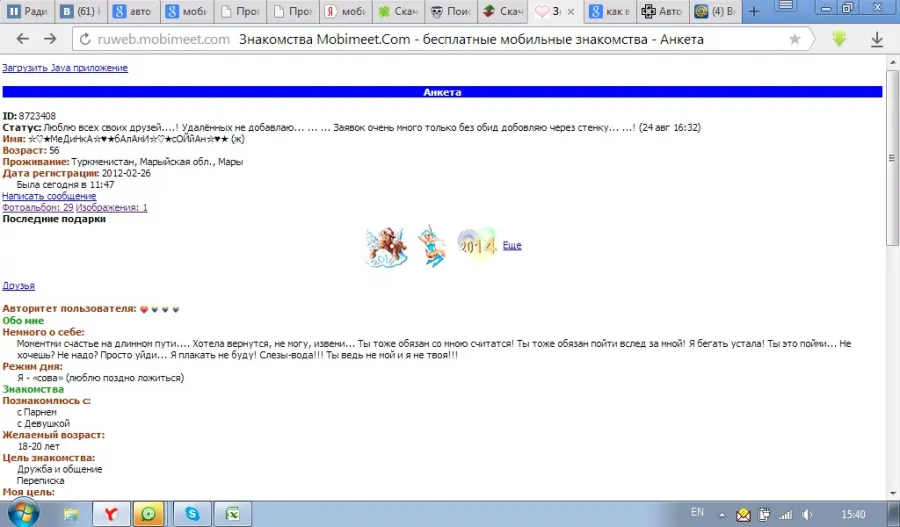Go forward using the forward arrow
The image size is (900, 527).
click(x=51, y=39)
